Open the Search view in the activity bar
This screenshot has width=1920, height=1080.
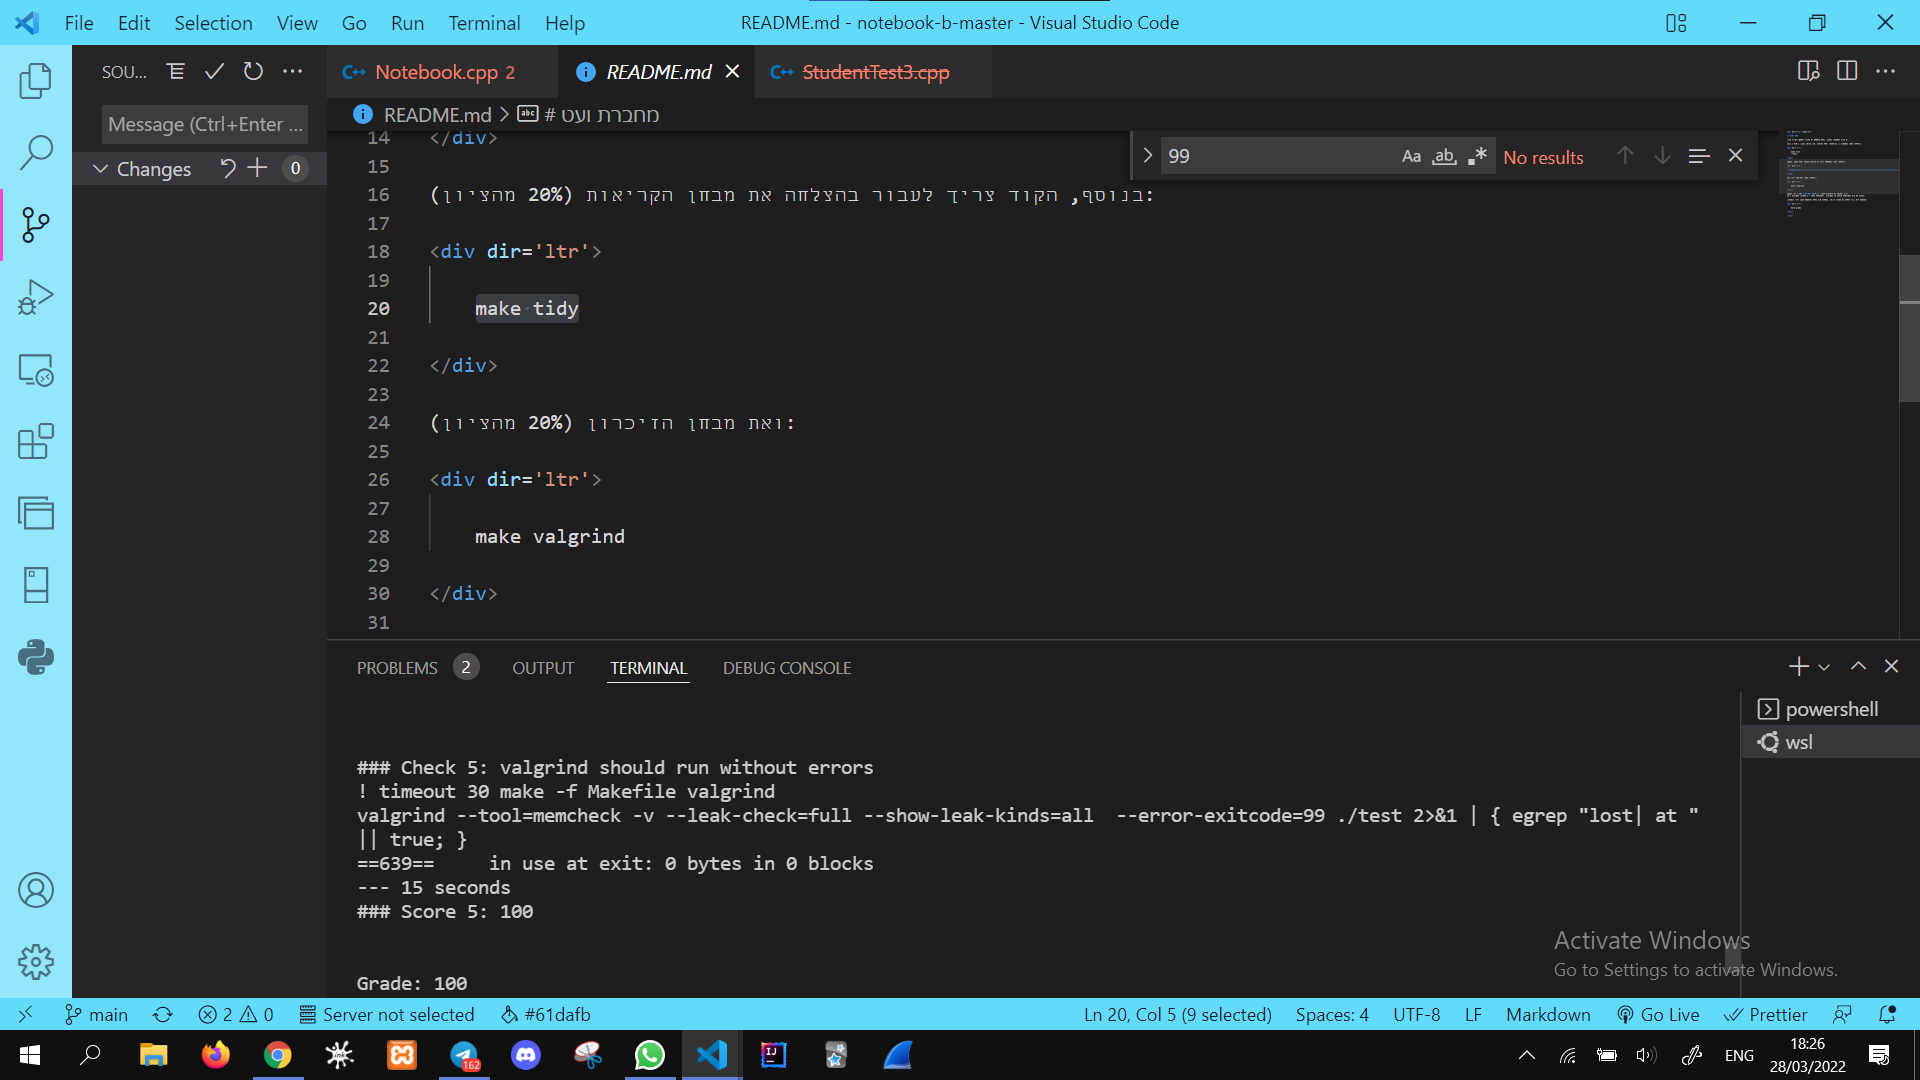pos(37,152)
